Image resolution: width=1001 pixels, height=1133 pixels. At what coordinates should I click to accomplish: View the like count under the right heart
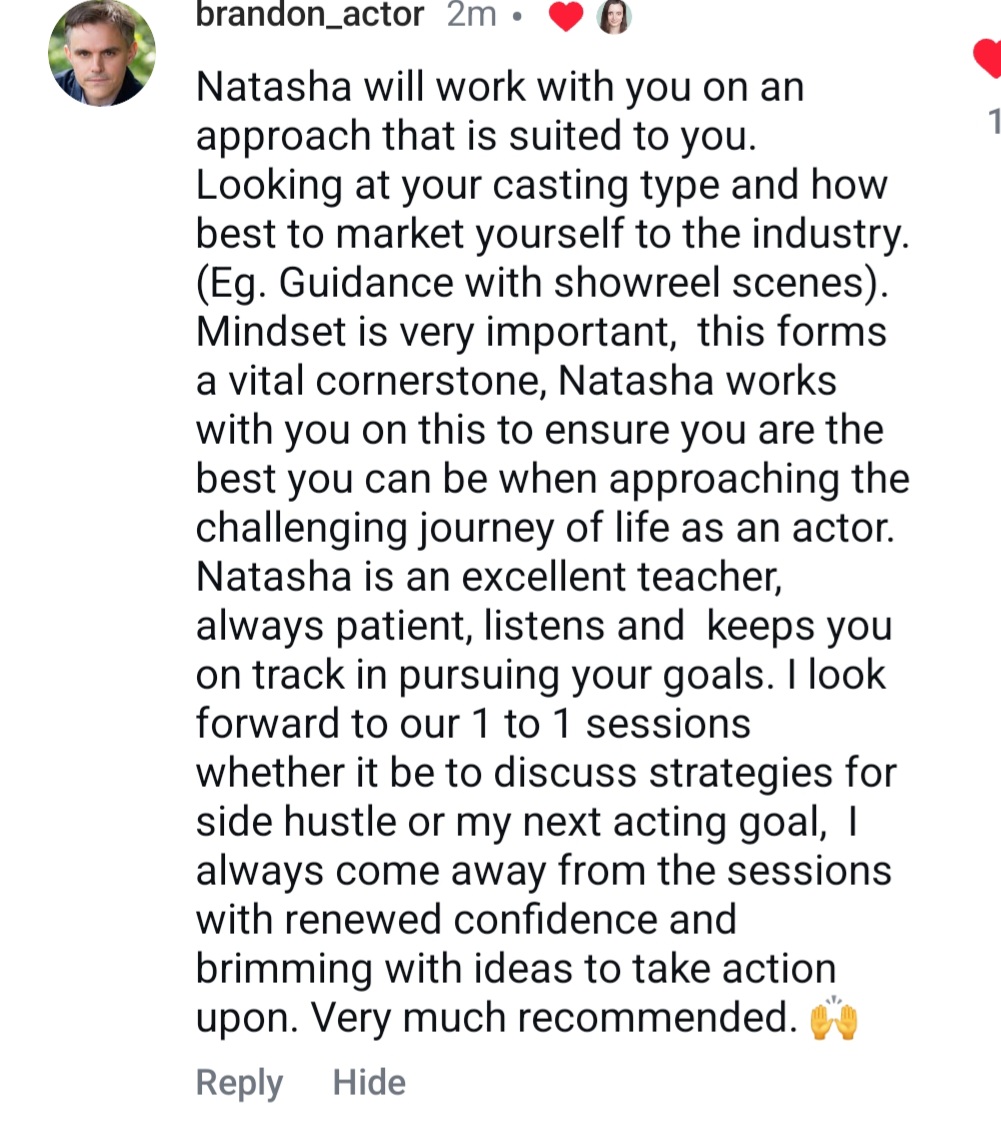(x=993, y=121)
